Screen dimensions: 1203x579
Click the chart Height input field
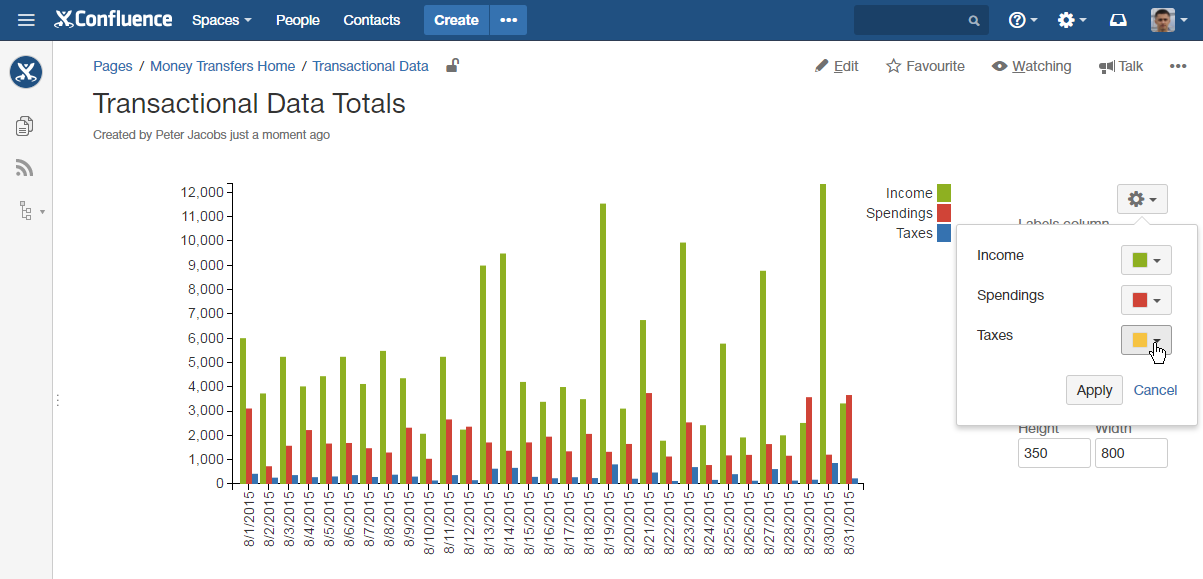[1054, 453]
